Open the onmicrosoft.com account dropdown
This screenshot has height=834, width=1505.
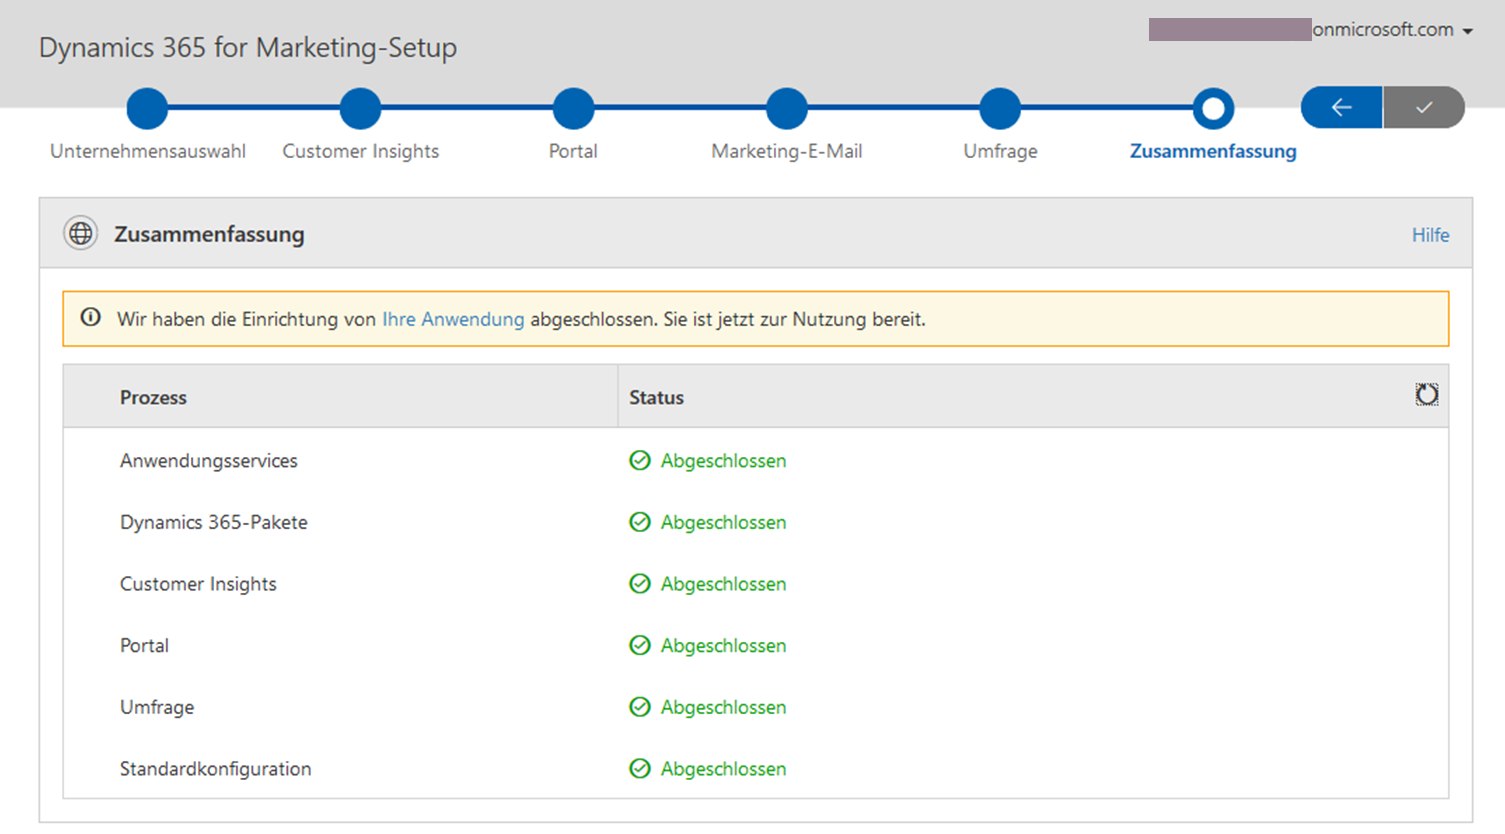[x=1392, y=30]
